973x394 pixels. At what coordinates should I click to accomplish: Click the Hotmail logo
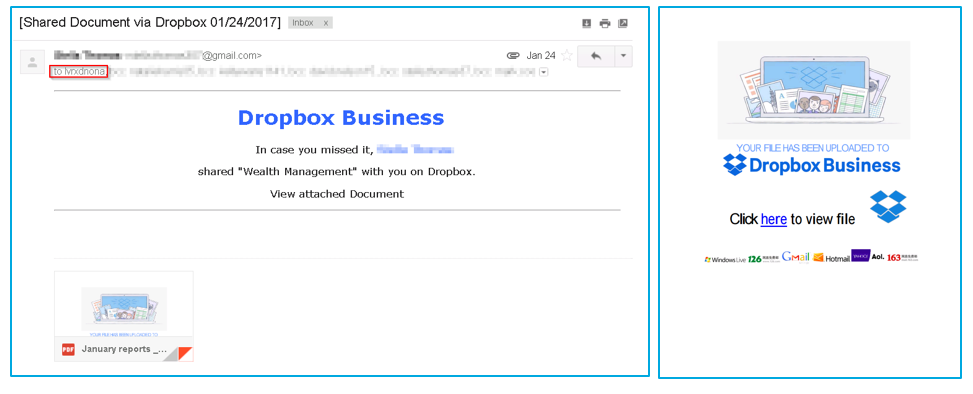coord(832,258)
